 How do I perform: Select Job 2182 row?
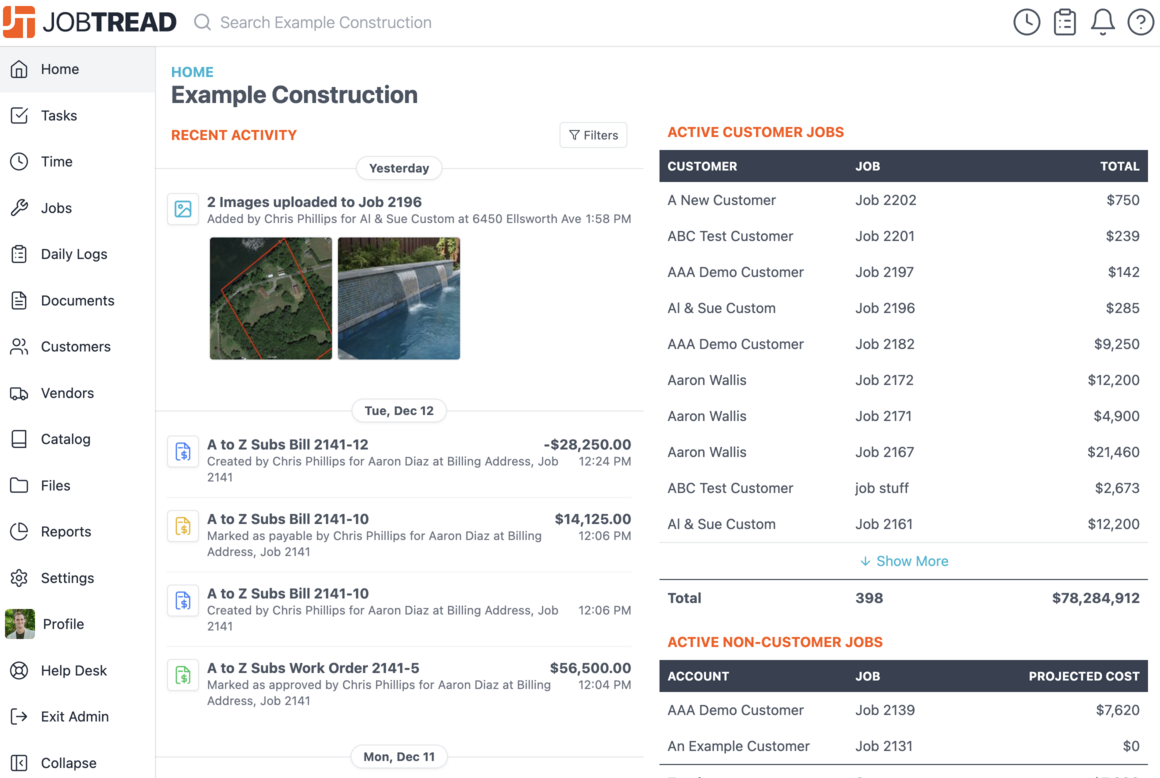coord(903,344)
